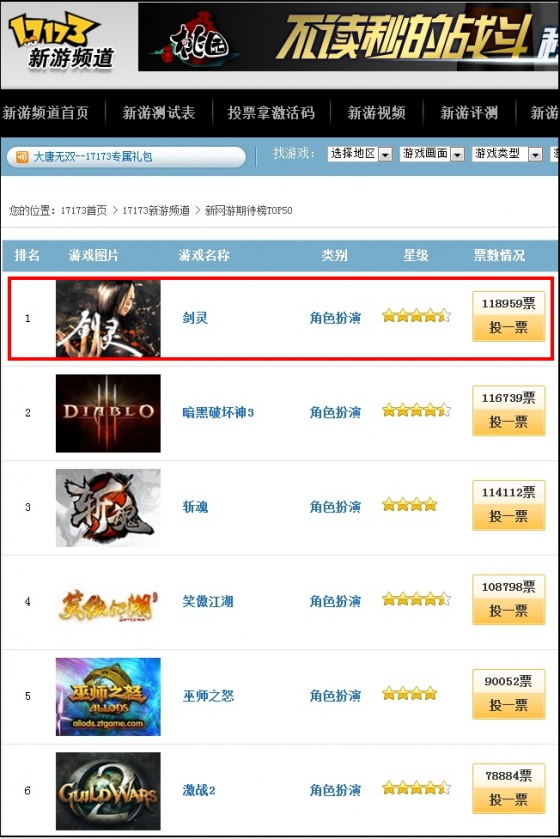Open the 剑灵 game thumbnail
Image resolution: width=560 pixels, height=839 pixels.
click(x=108, y=318)
